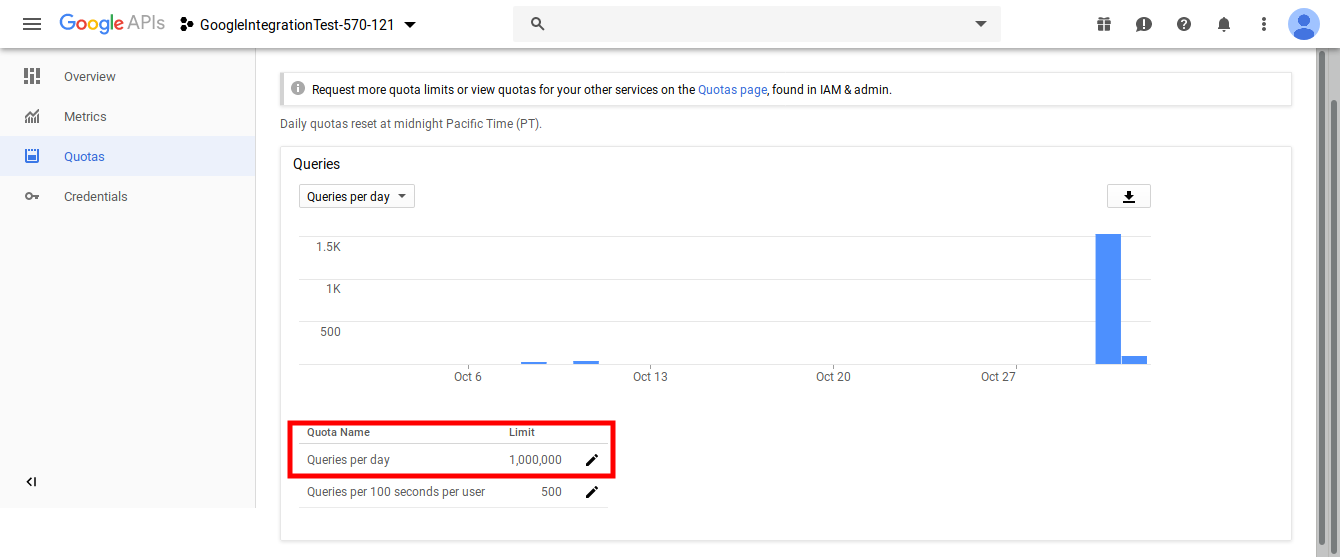Edit Queries per 100 seconds per user limit
1340x557 pixels.
point(592,492)
